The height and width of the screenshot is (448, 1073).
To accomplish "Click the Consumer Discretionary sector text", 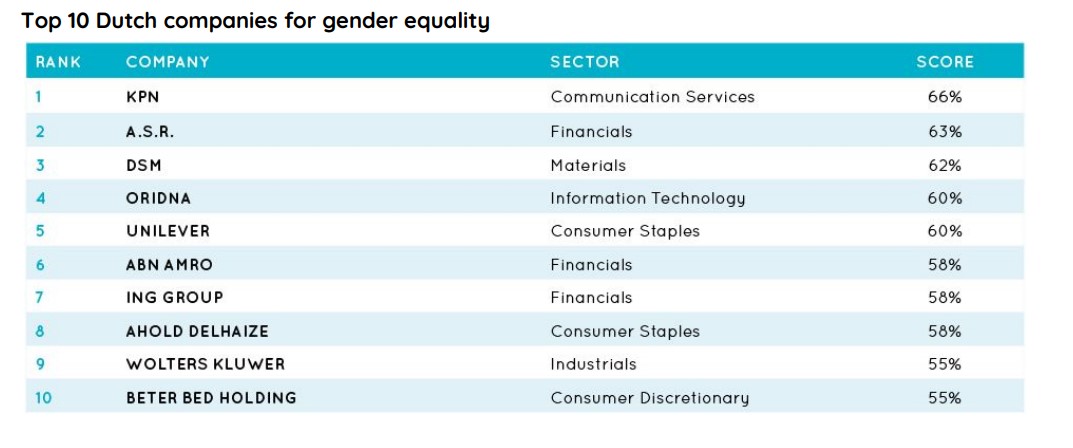I will pos(649,398).
